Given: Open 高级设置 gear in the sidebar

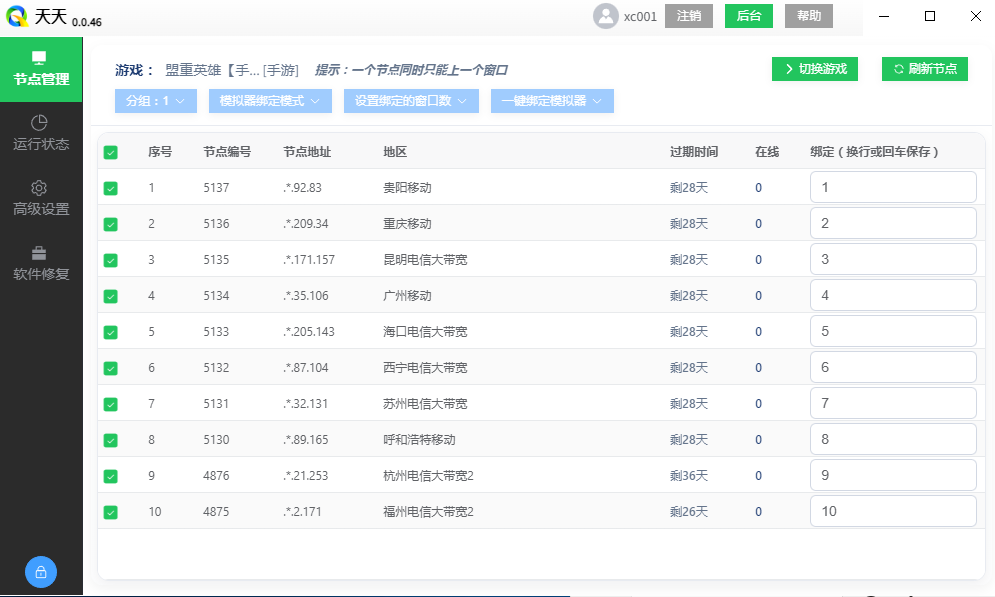Looking at the screenshot, I should (x=41, y=198).
